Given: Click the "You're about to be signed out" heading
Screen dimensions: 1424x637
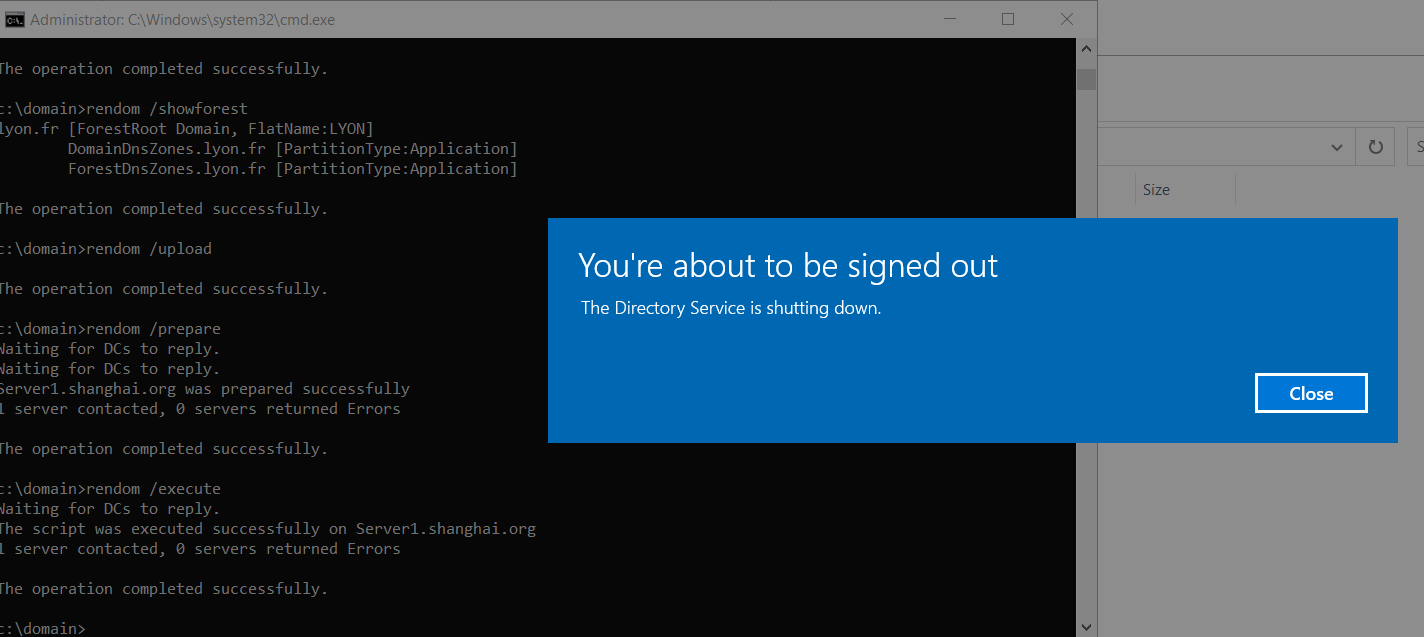Looking at the screenshot, I should pos(788,265).
